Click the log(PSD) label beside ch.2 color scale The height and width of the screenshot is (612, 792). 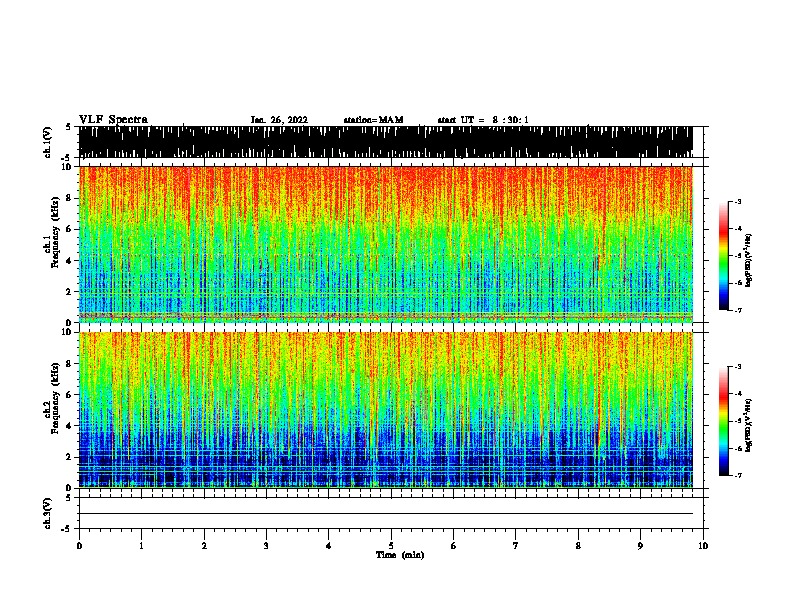coord(749,426)
